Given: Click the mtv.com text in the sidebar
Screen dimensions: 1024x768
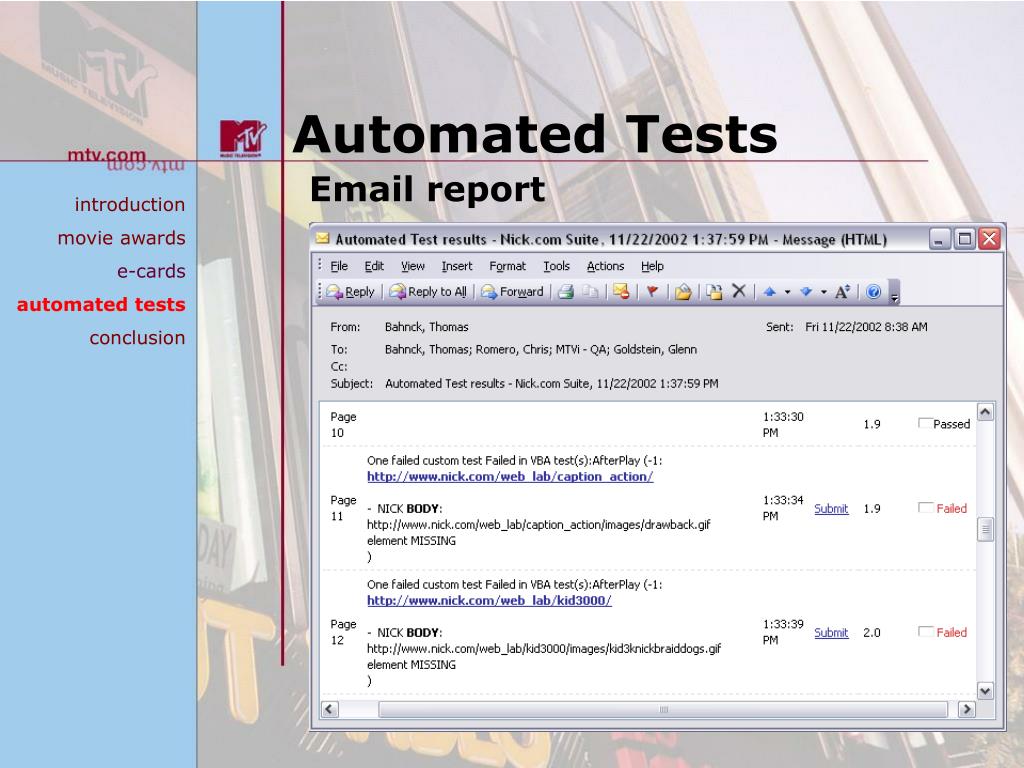Looking at the screenshot, I should [106, 155].
